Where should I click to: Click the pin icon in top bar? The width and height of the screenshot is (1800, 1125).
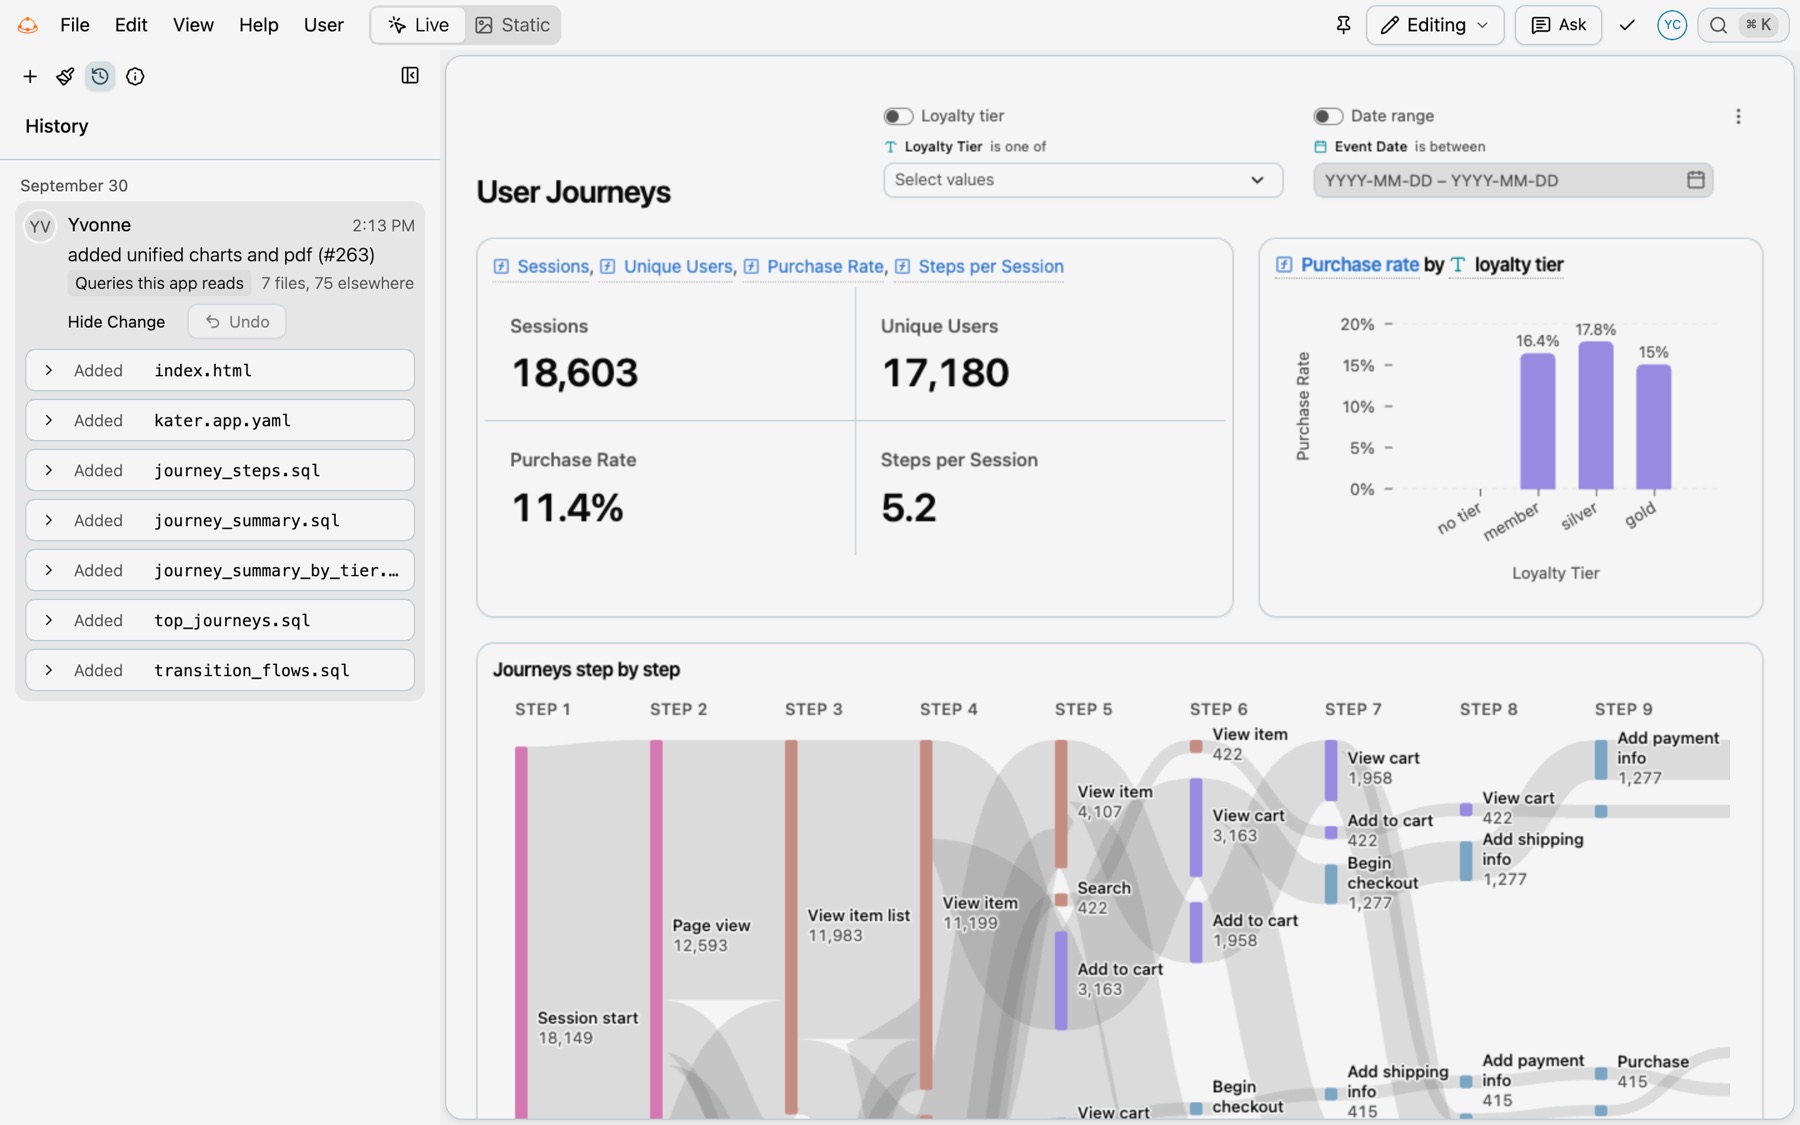point(1343,25)
